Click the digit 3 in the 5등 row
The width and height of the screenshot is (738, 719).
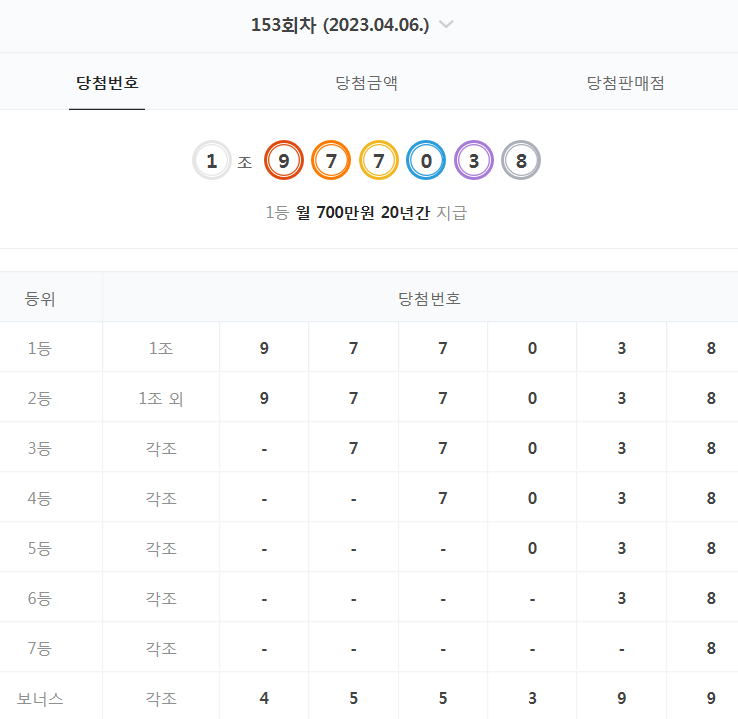pos(621,548)
